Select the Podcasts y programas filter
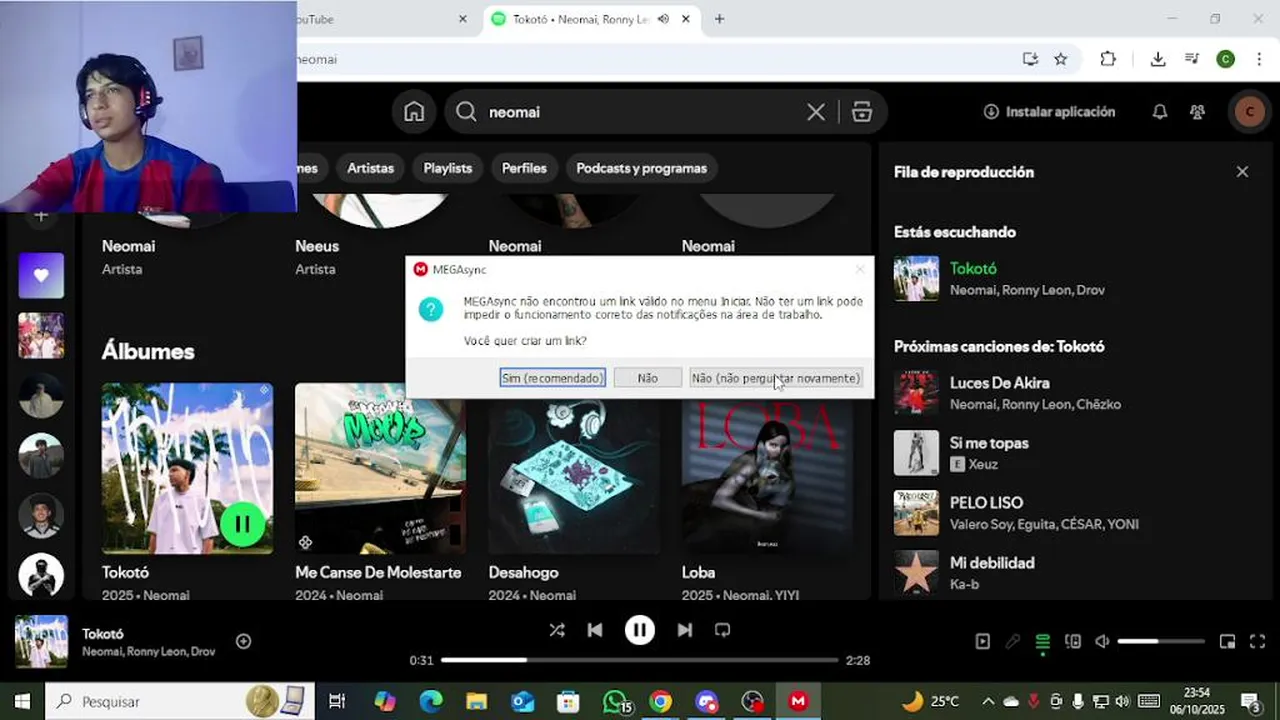 (x=641, y=168)
